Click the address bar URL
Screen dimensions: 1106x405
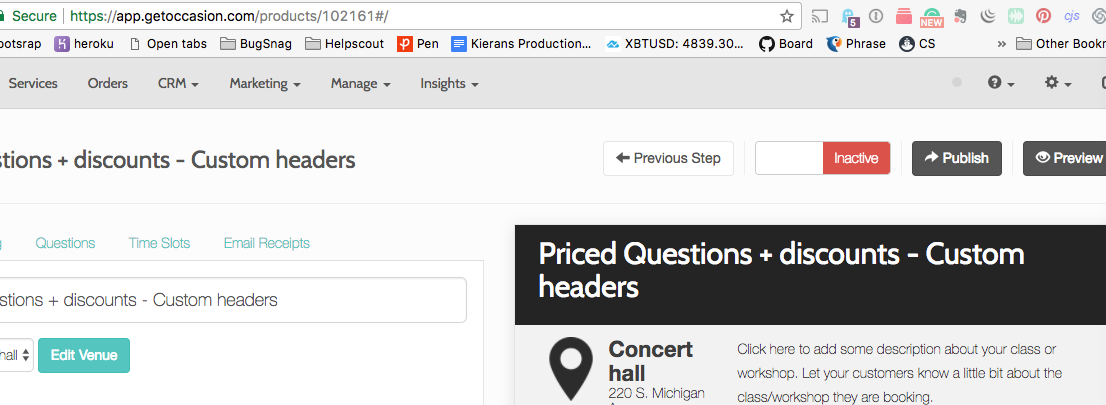coord(229,16)
